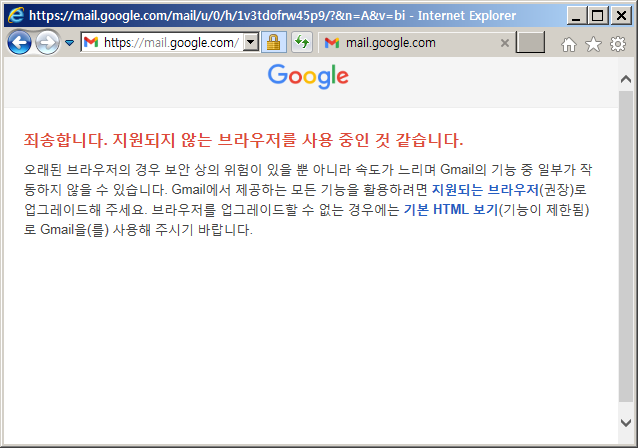Minimize the Internet Explorer window
Screen dimensions: 638x448
coord(576,16)
